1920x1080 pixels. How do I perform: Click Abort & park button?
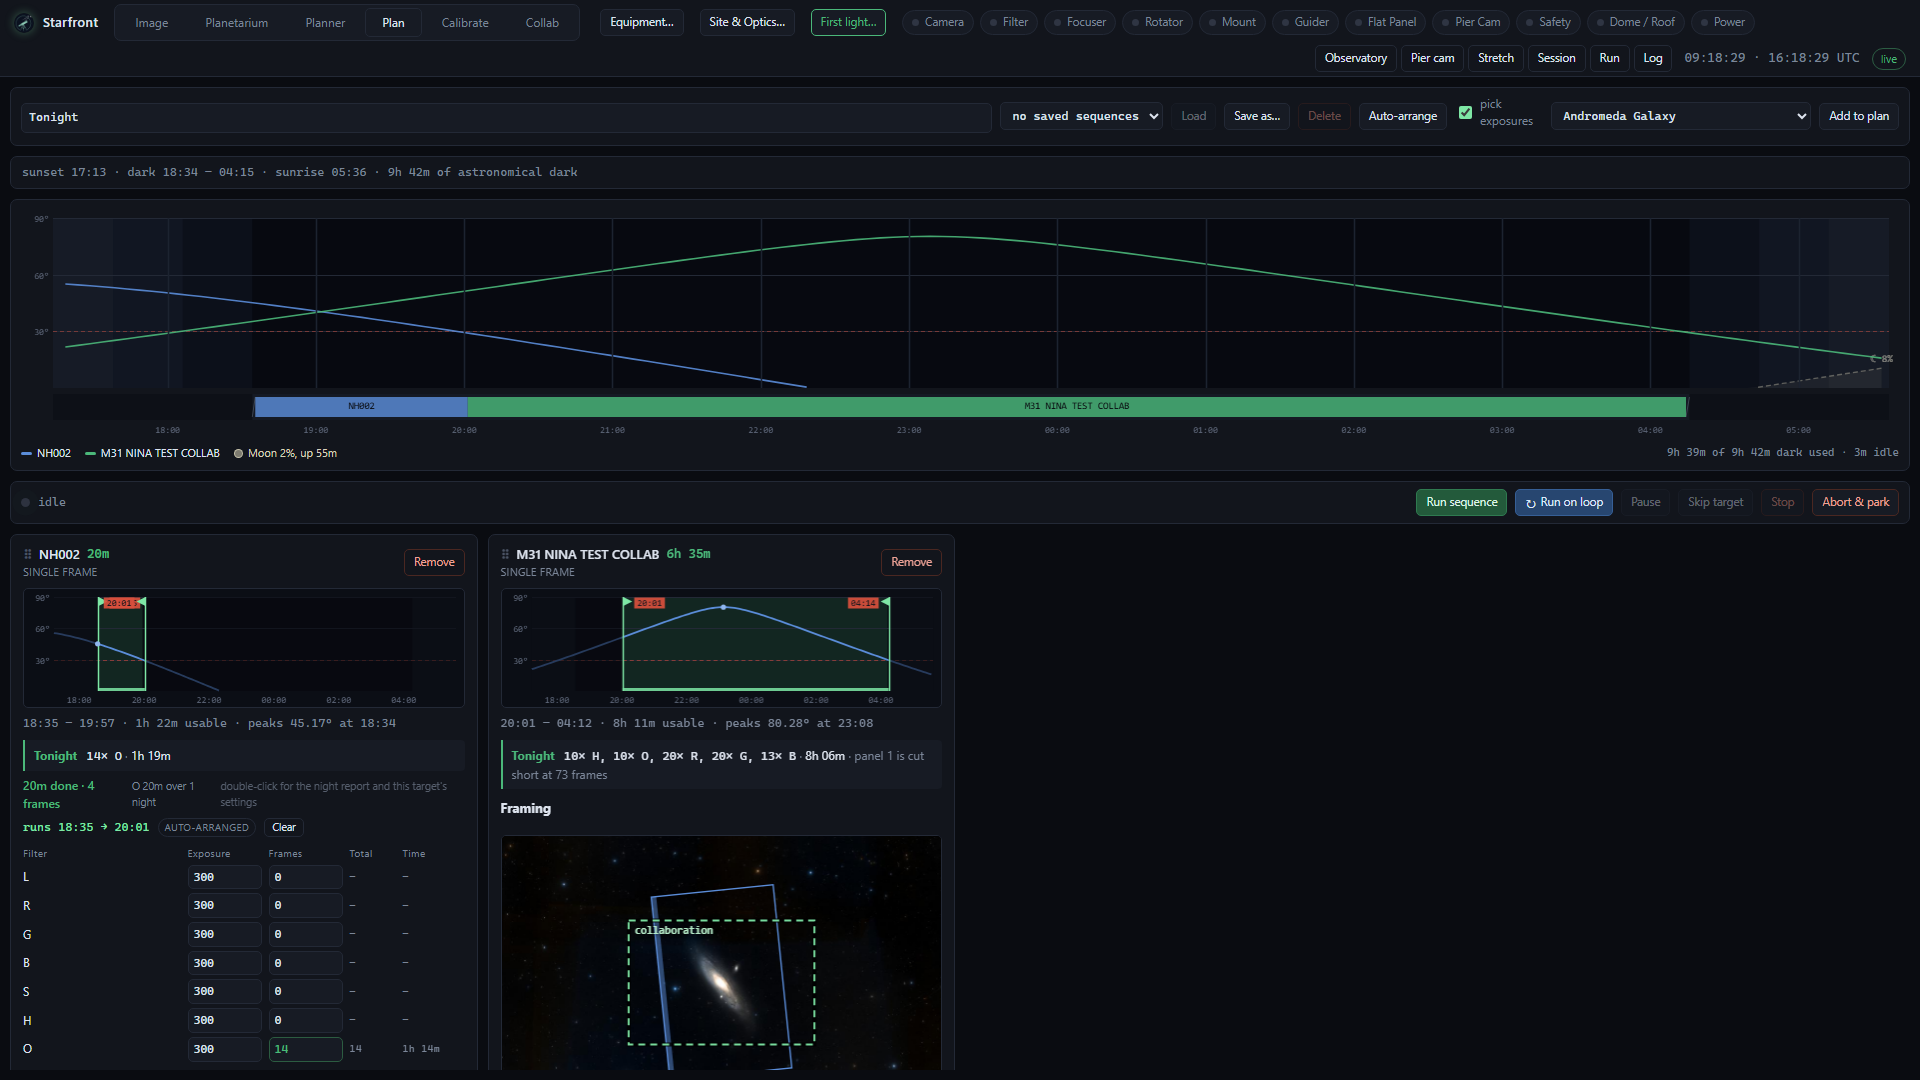coord(1855,502)
